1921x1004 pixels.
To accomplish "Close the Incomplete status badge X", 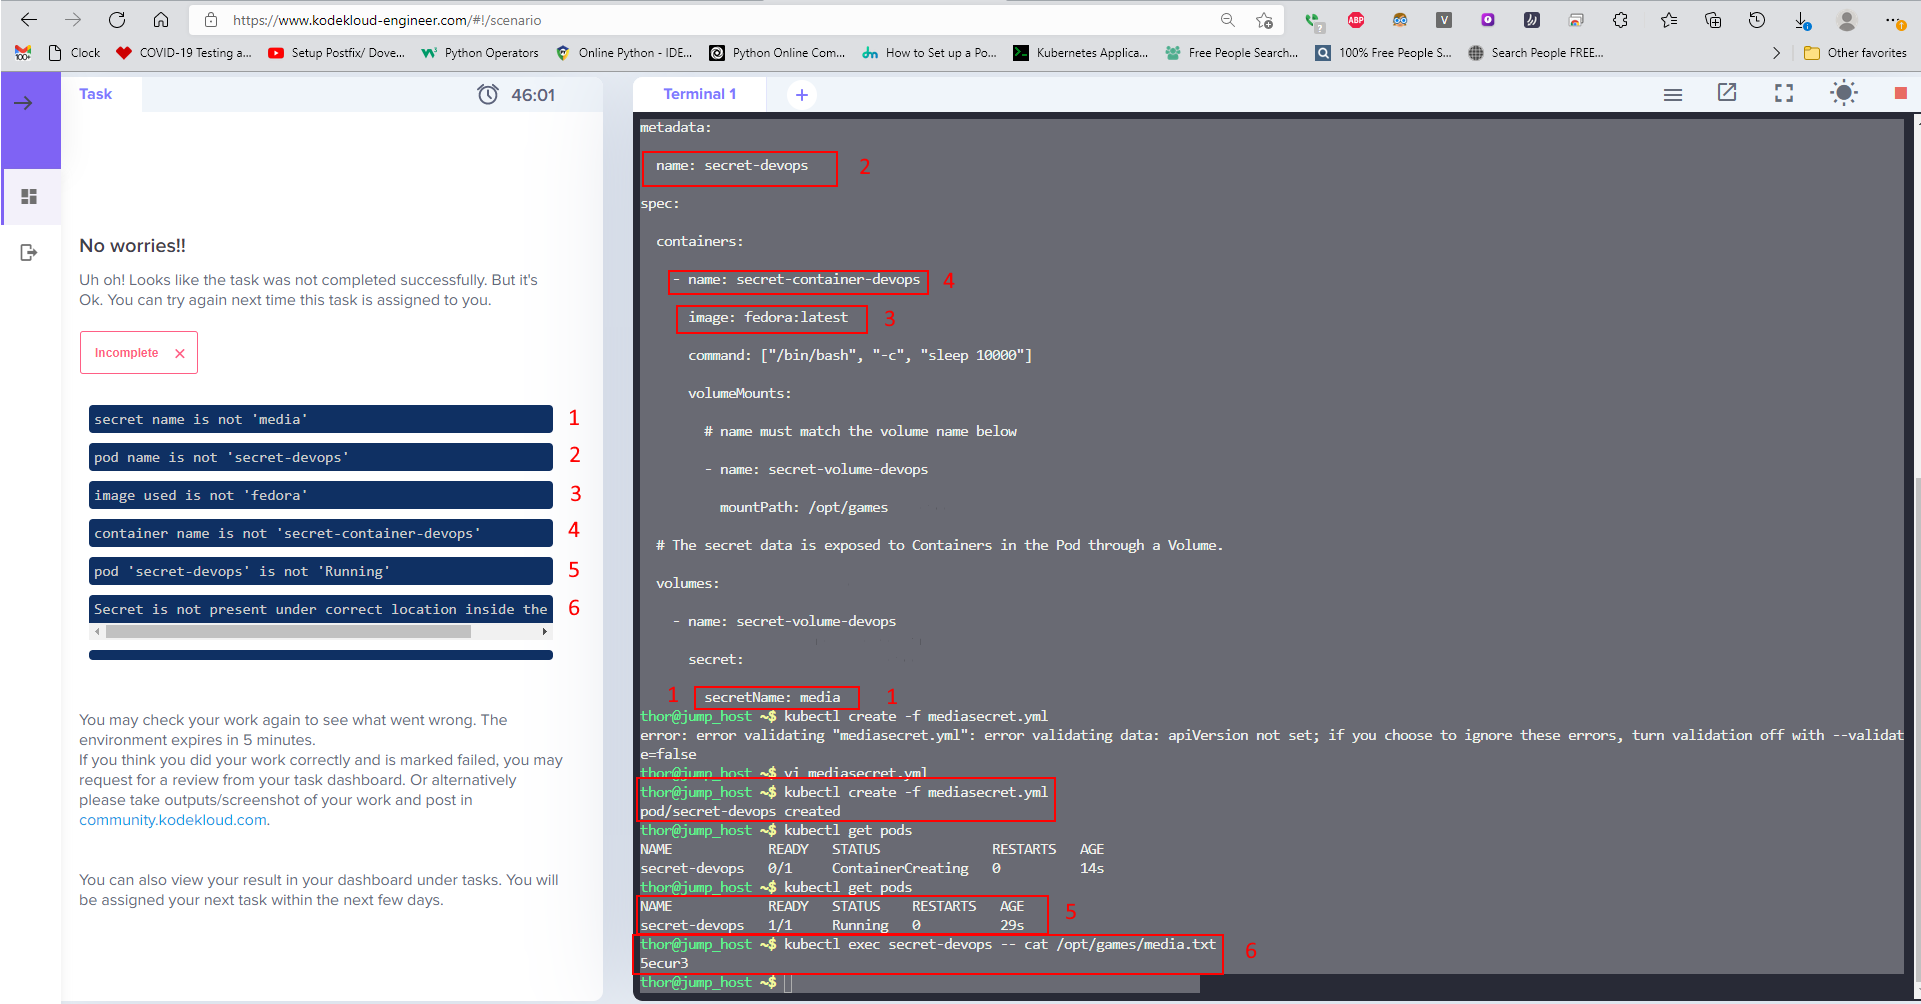I will pyautogui.click(x=180, y=353).
